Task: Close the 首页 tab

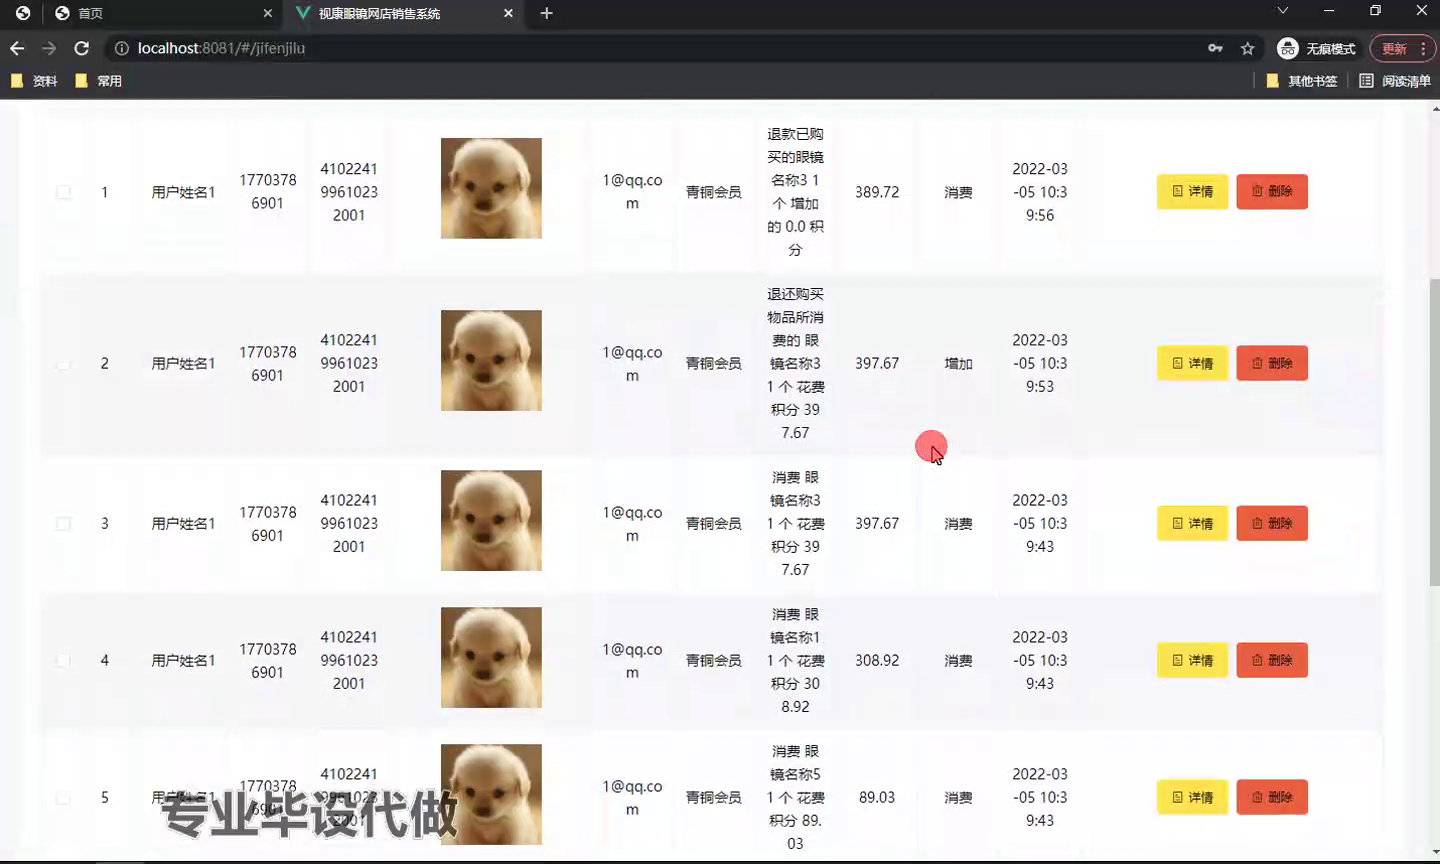Action: coord(268,13)
